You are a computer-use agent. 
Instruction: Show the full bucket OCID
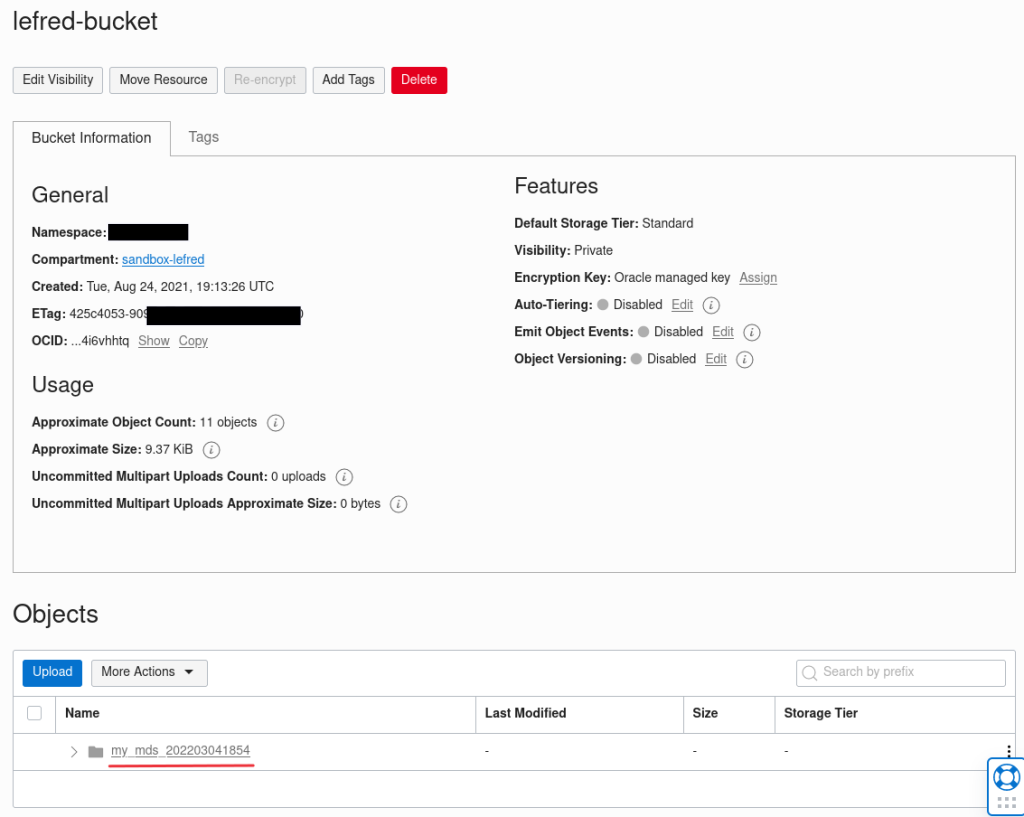pos(154,341)
